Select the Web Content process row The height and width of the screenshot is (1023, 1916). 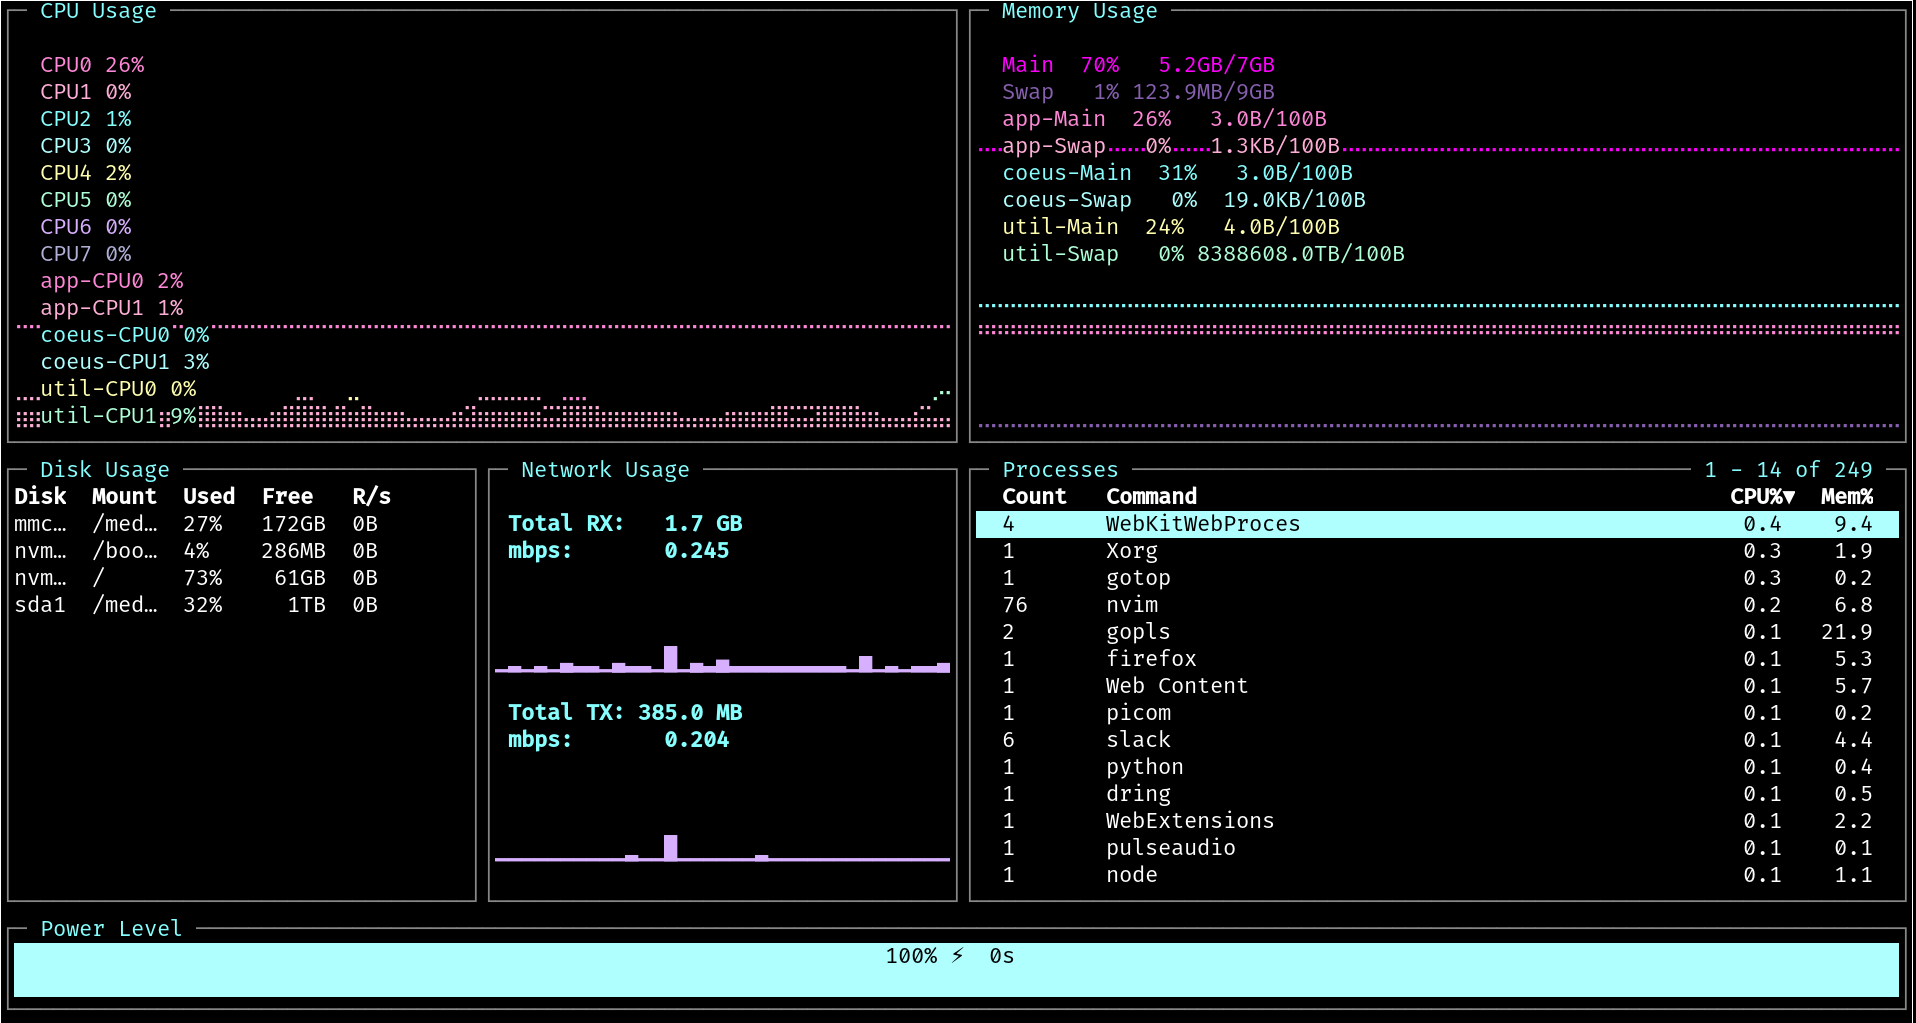click(x=1437, y=686)
